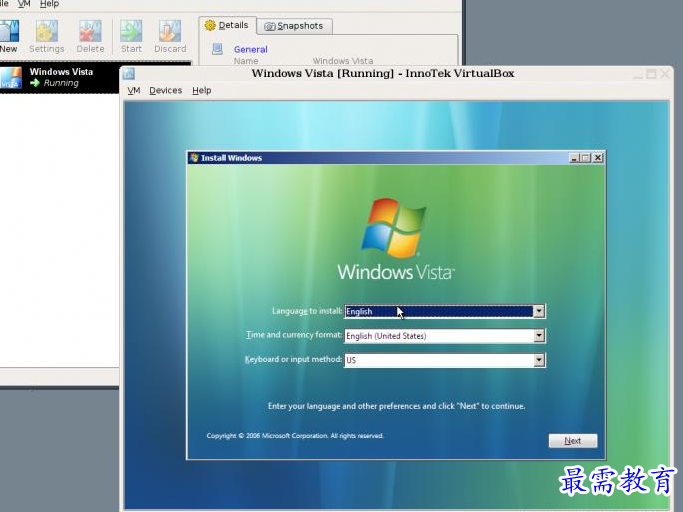Click the Microsoft copyright notice text
Screen dimensions: 683x512
point(295,435)
